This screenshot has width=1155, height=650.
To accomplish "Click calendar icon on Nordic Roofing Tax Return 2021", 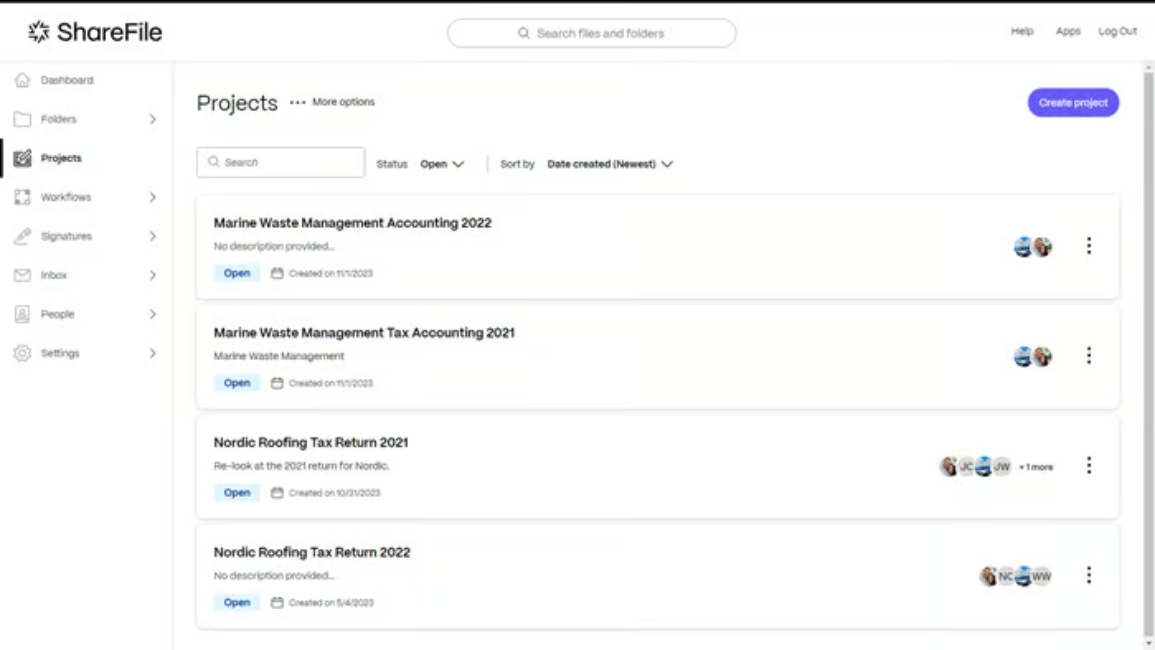I will click(x=277, y=492).
